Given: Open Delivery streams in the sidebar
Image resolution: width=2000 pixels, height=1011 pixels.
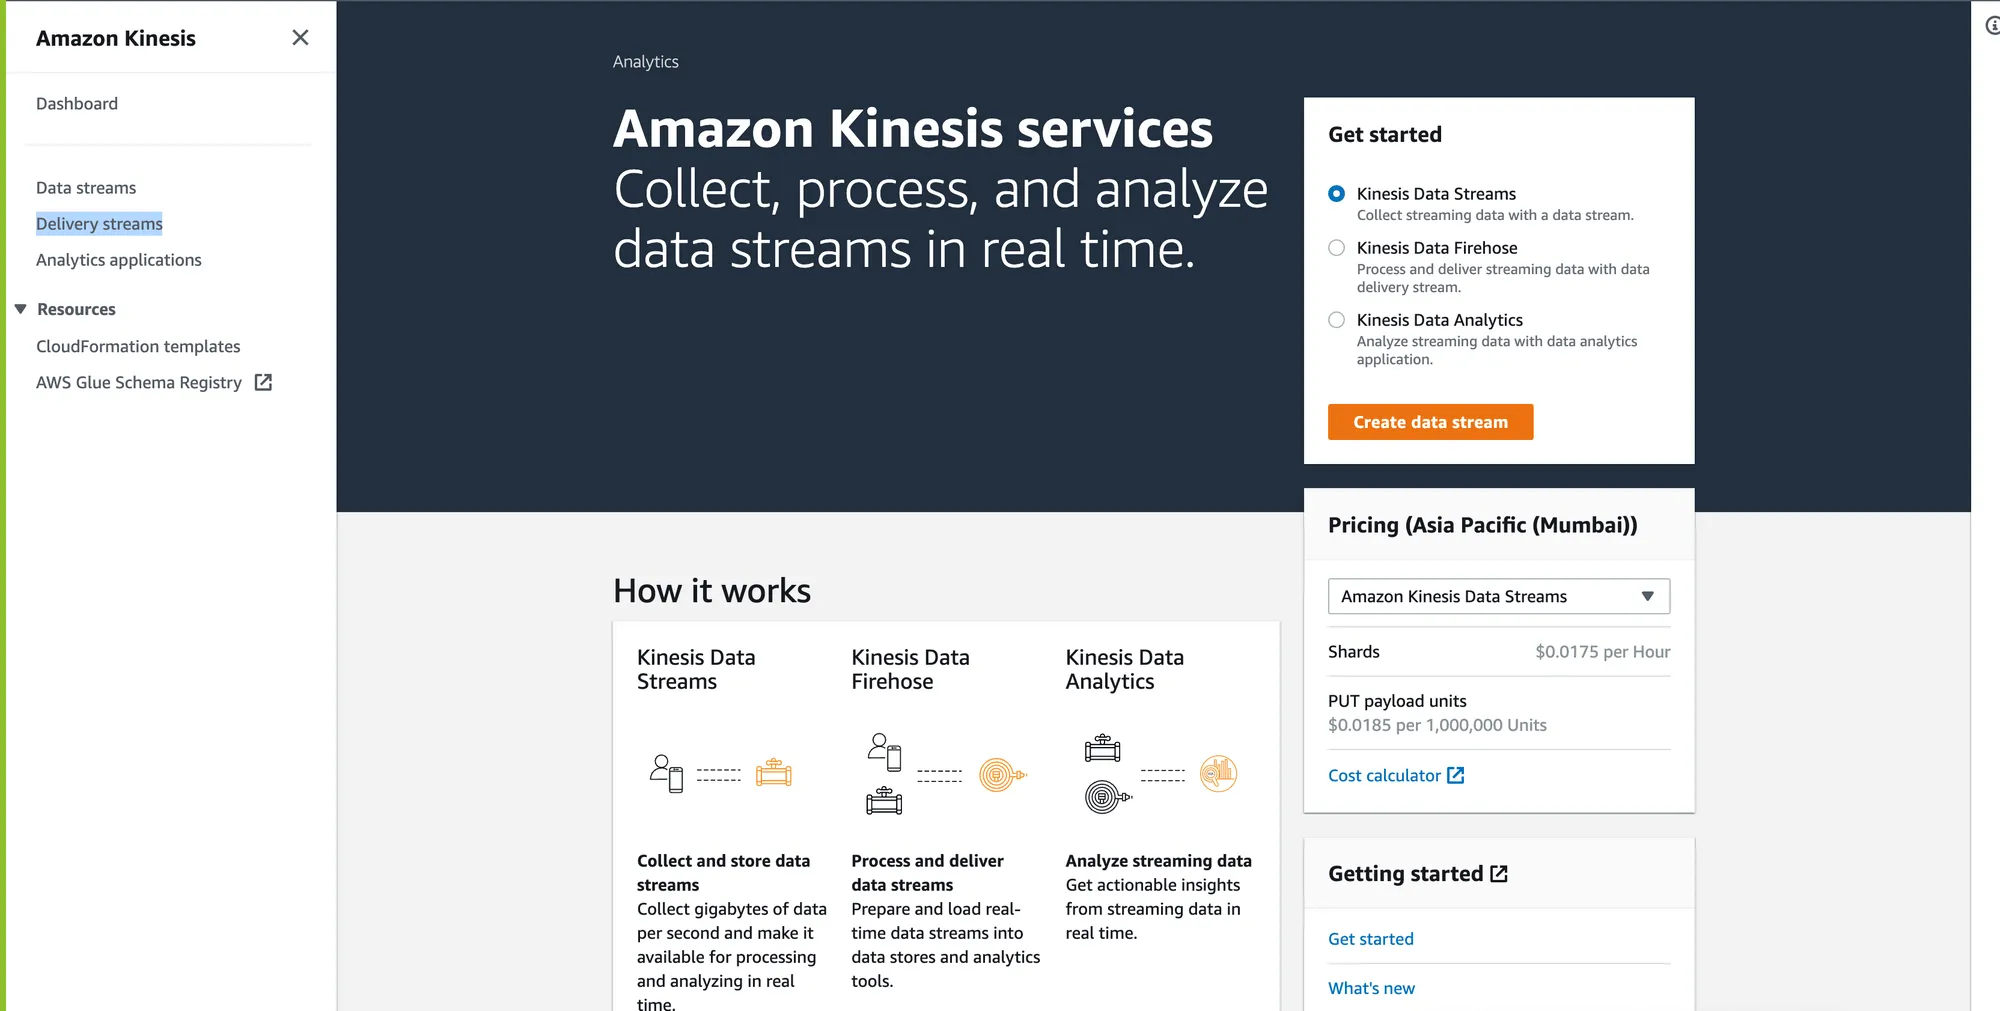Looking at the screenshot, I should (x=99, y=224).
